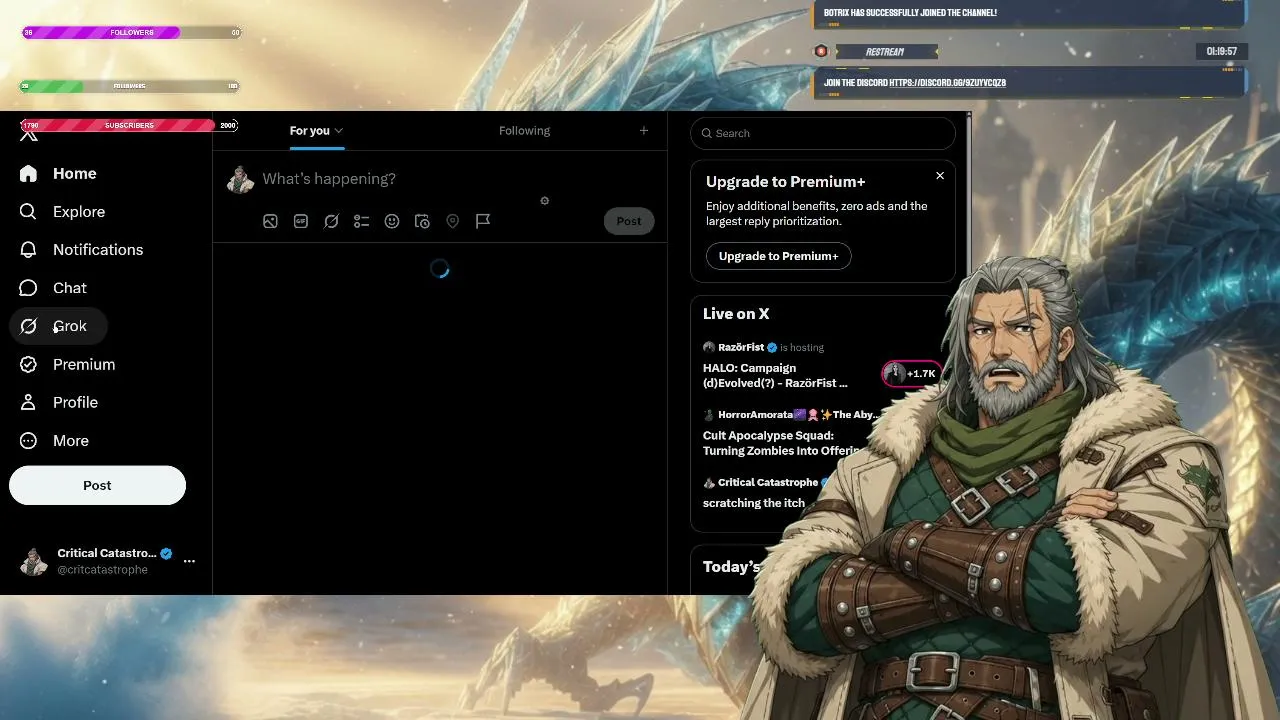Click the +1.7K listeners badge
Image resolution: width=1280 pixels, height=720 pixels.
(x=912, y=374)
